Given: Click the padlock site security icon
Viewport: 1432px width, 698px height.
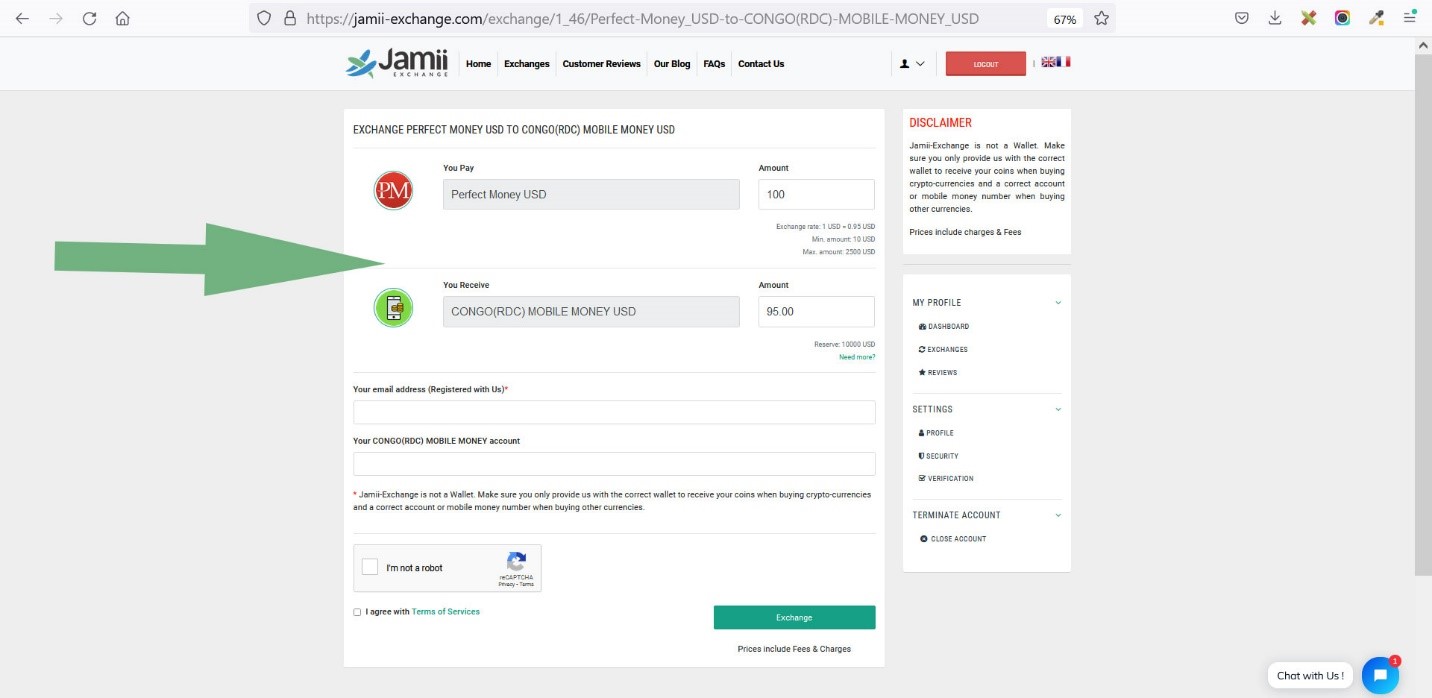Looking at the screenshot, I should tap(290, 18).
